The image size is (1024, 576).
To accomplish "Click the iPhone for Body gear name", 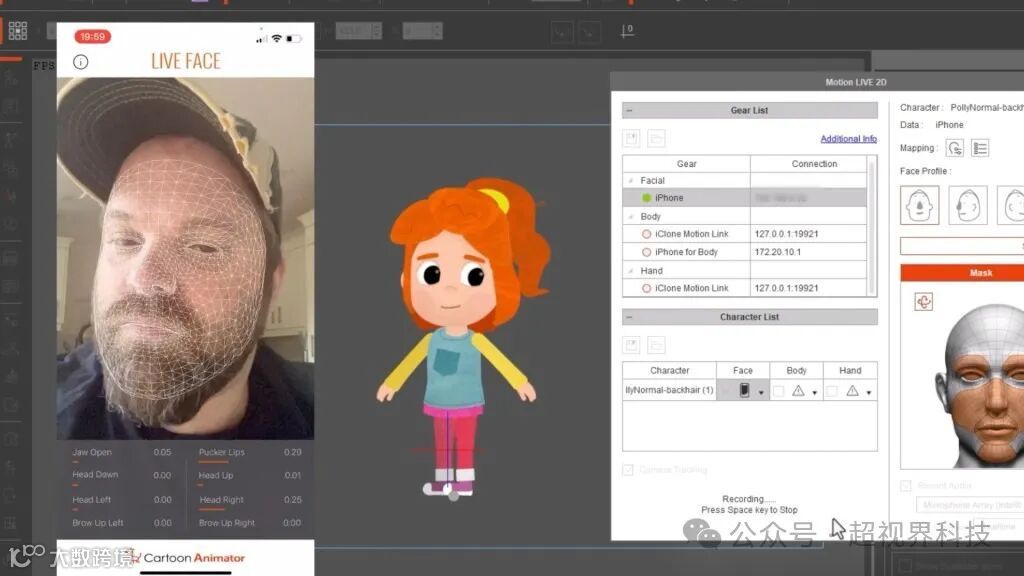I will coord(686,252).
